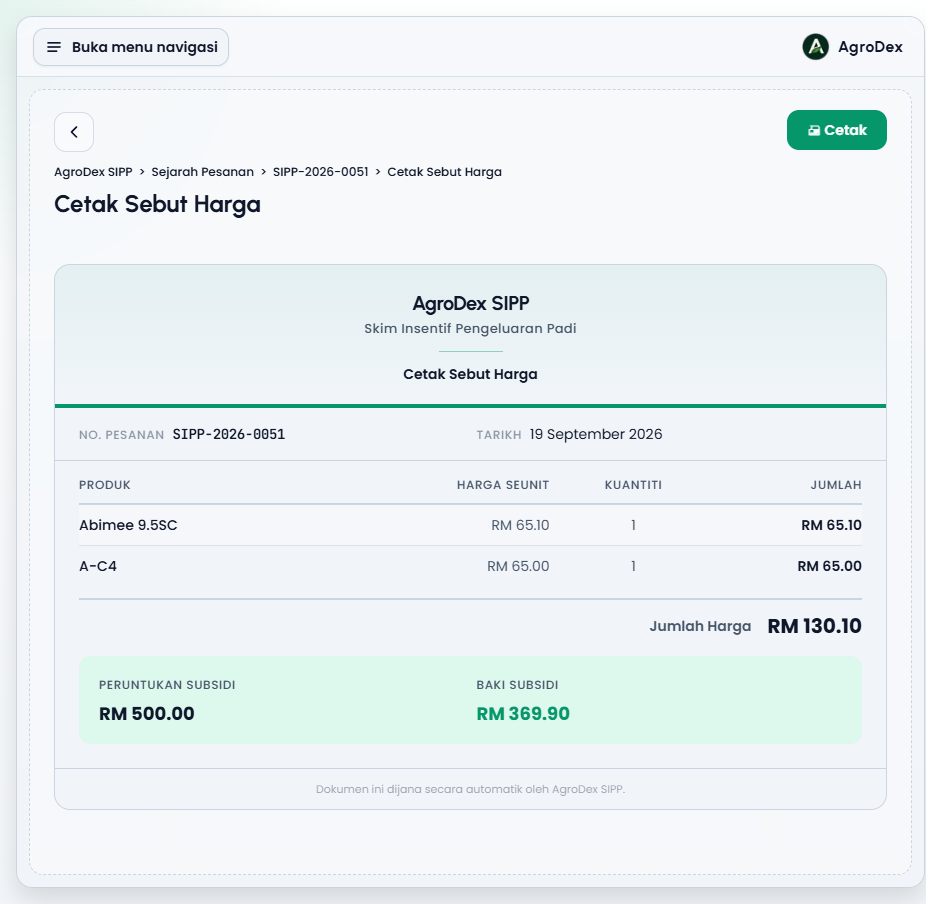This screenshot has height=904, width=926.
Task: Click the PRODUK column header
Action: pos(105,485)
